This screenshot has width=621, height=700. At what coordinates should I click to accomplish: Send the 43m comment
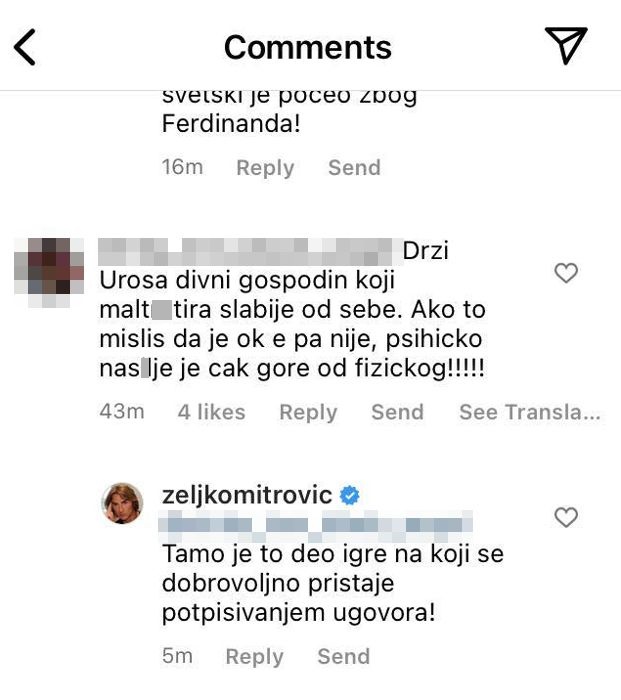(397, 412)
